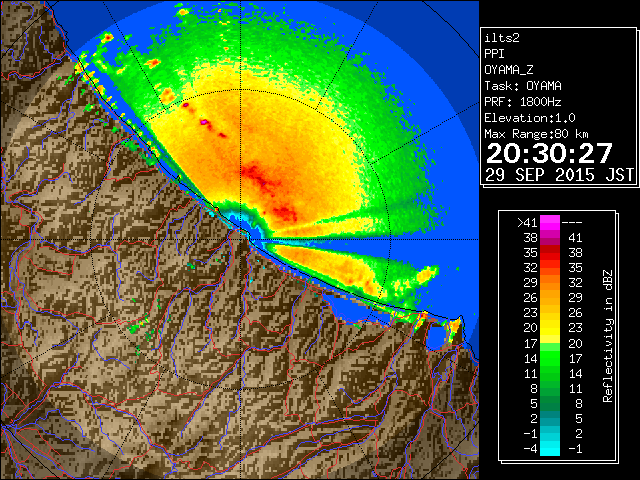Click the green 11 dBZ legend swatch
Image resolution: width=640 pixels, height=480 pixels.
click(550, 373)
